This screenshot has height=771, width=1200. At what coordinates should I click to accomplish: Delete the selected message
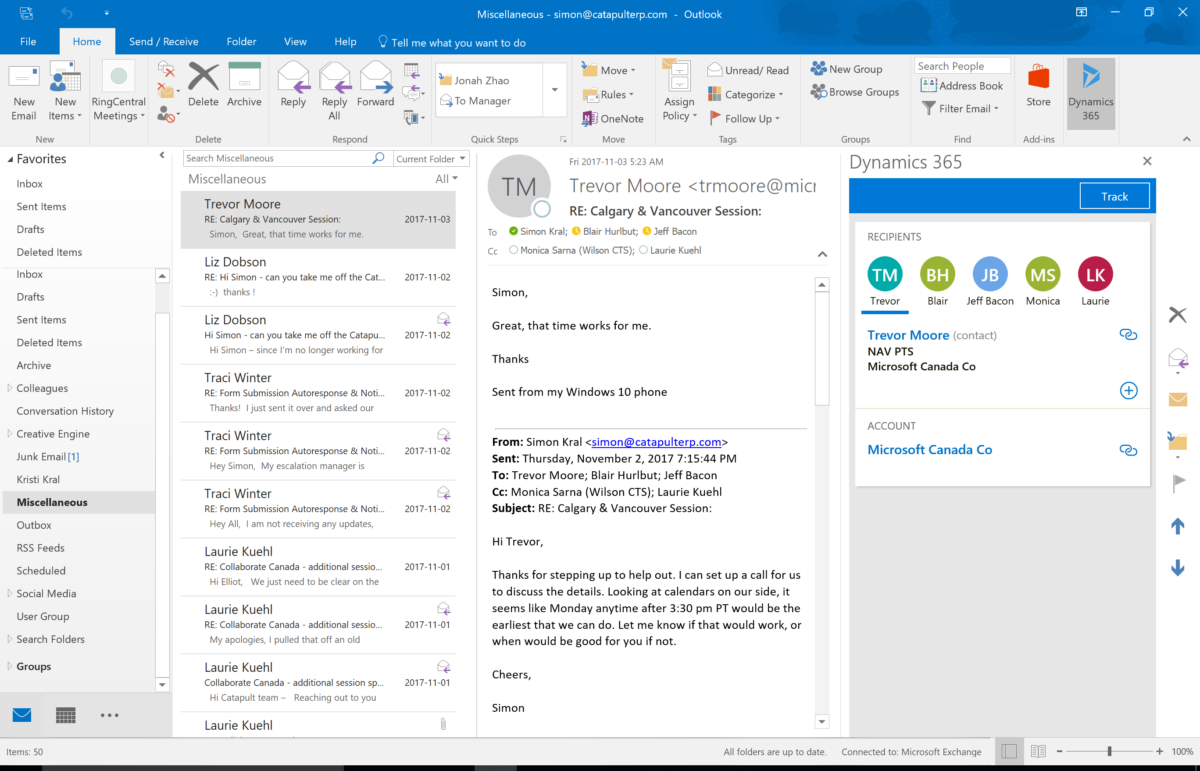203,85
